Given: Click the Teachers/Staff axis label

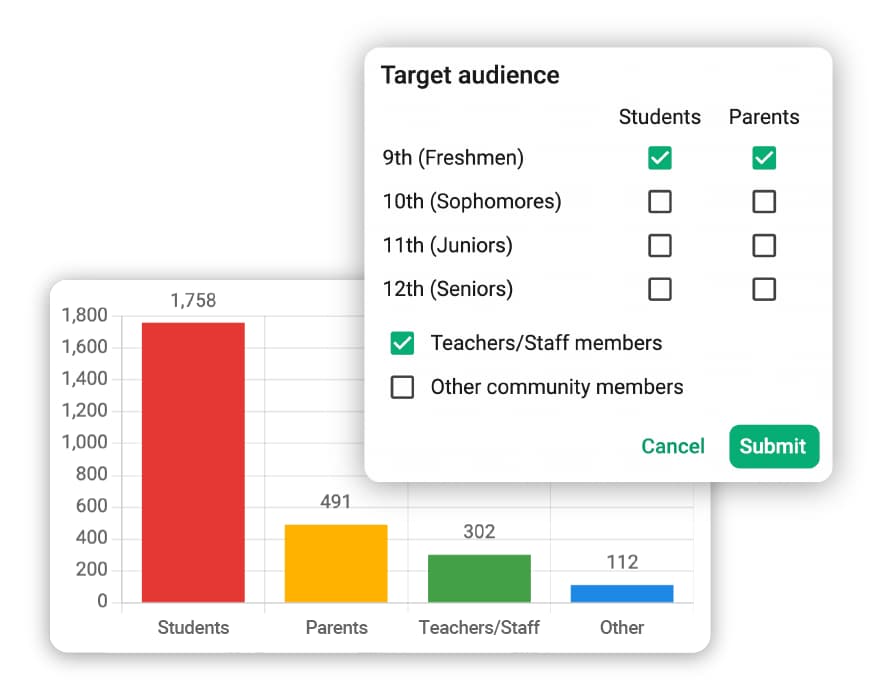Looking at the screenshot, I should tap(479, 627).
